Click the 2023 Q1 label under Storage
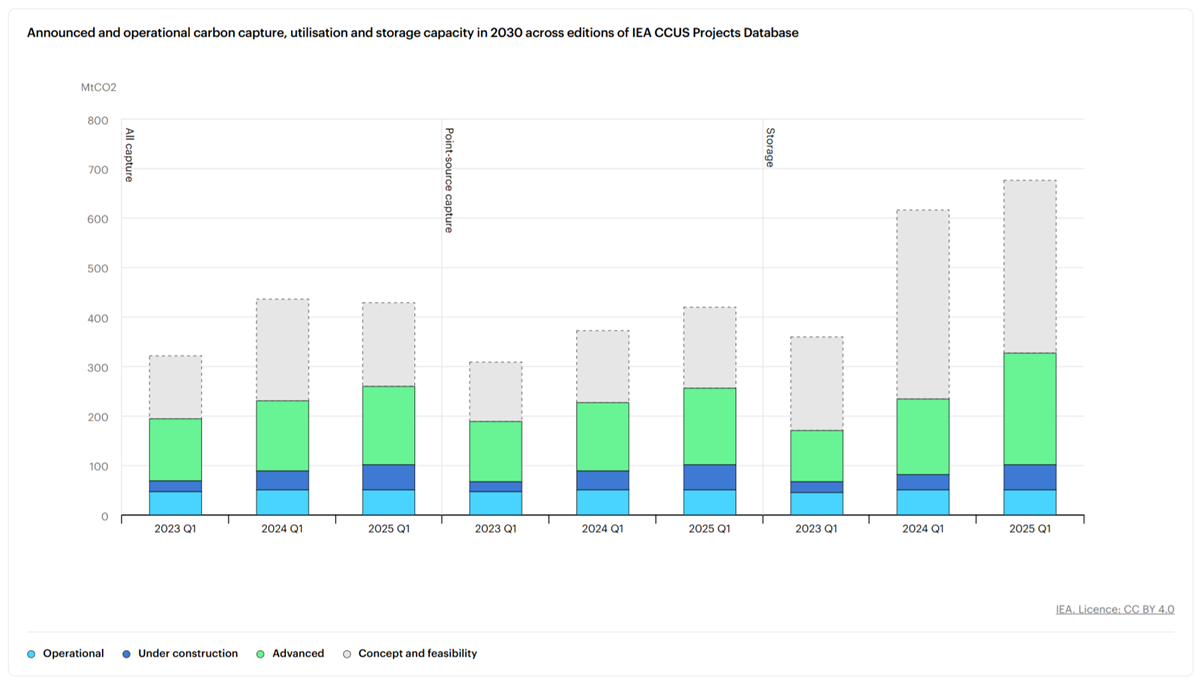 [817, 529]
